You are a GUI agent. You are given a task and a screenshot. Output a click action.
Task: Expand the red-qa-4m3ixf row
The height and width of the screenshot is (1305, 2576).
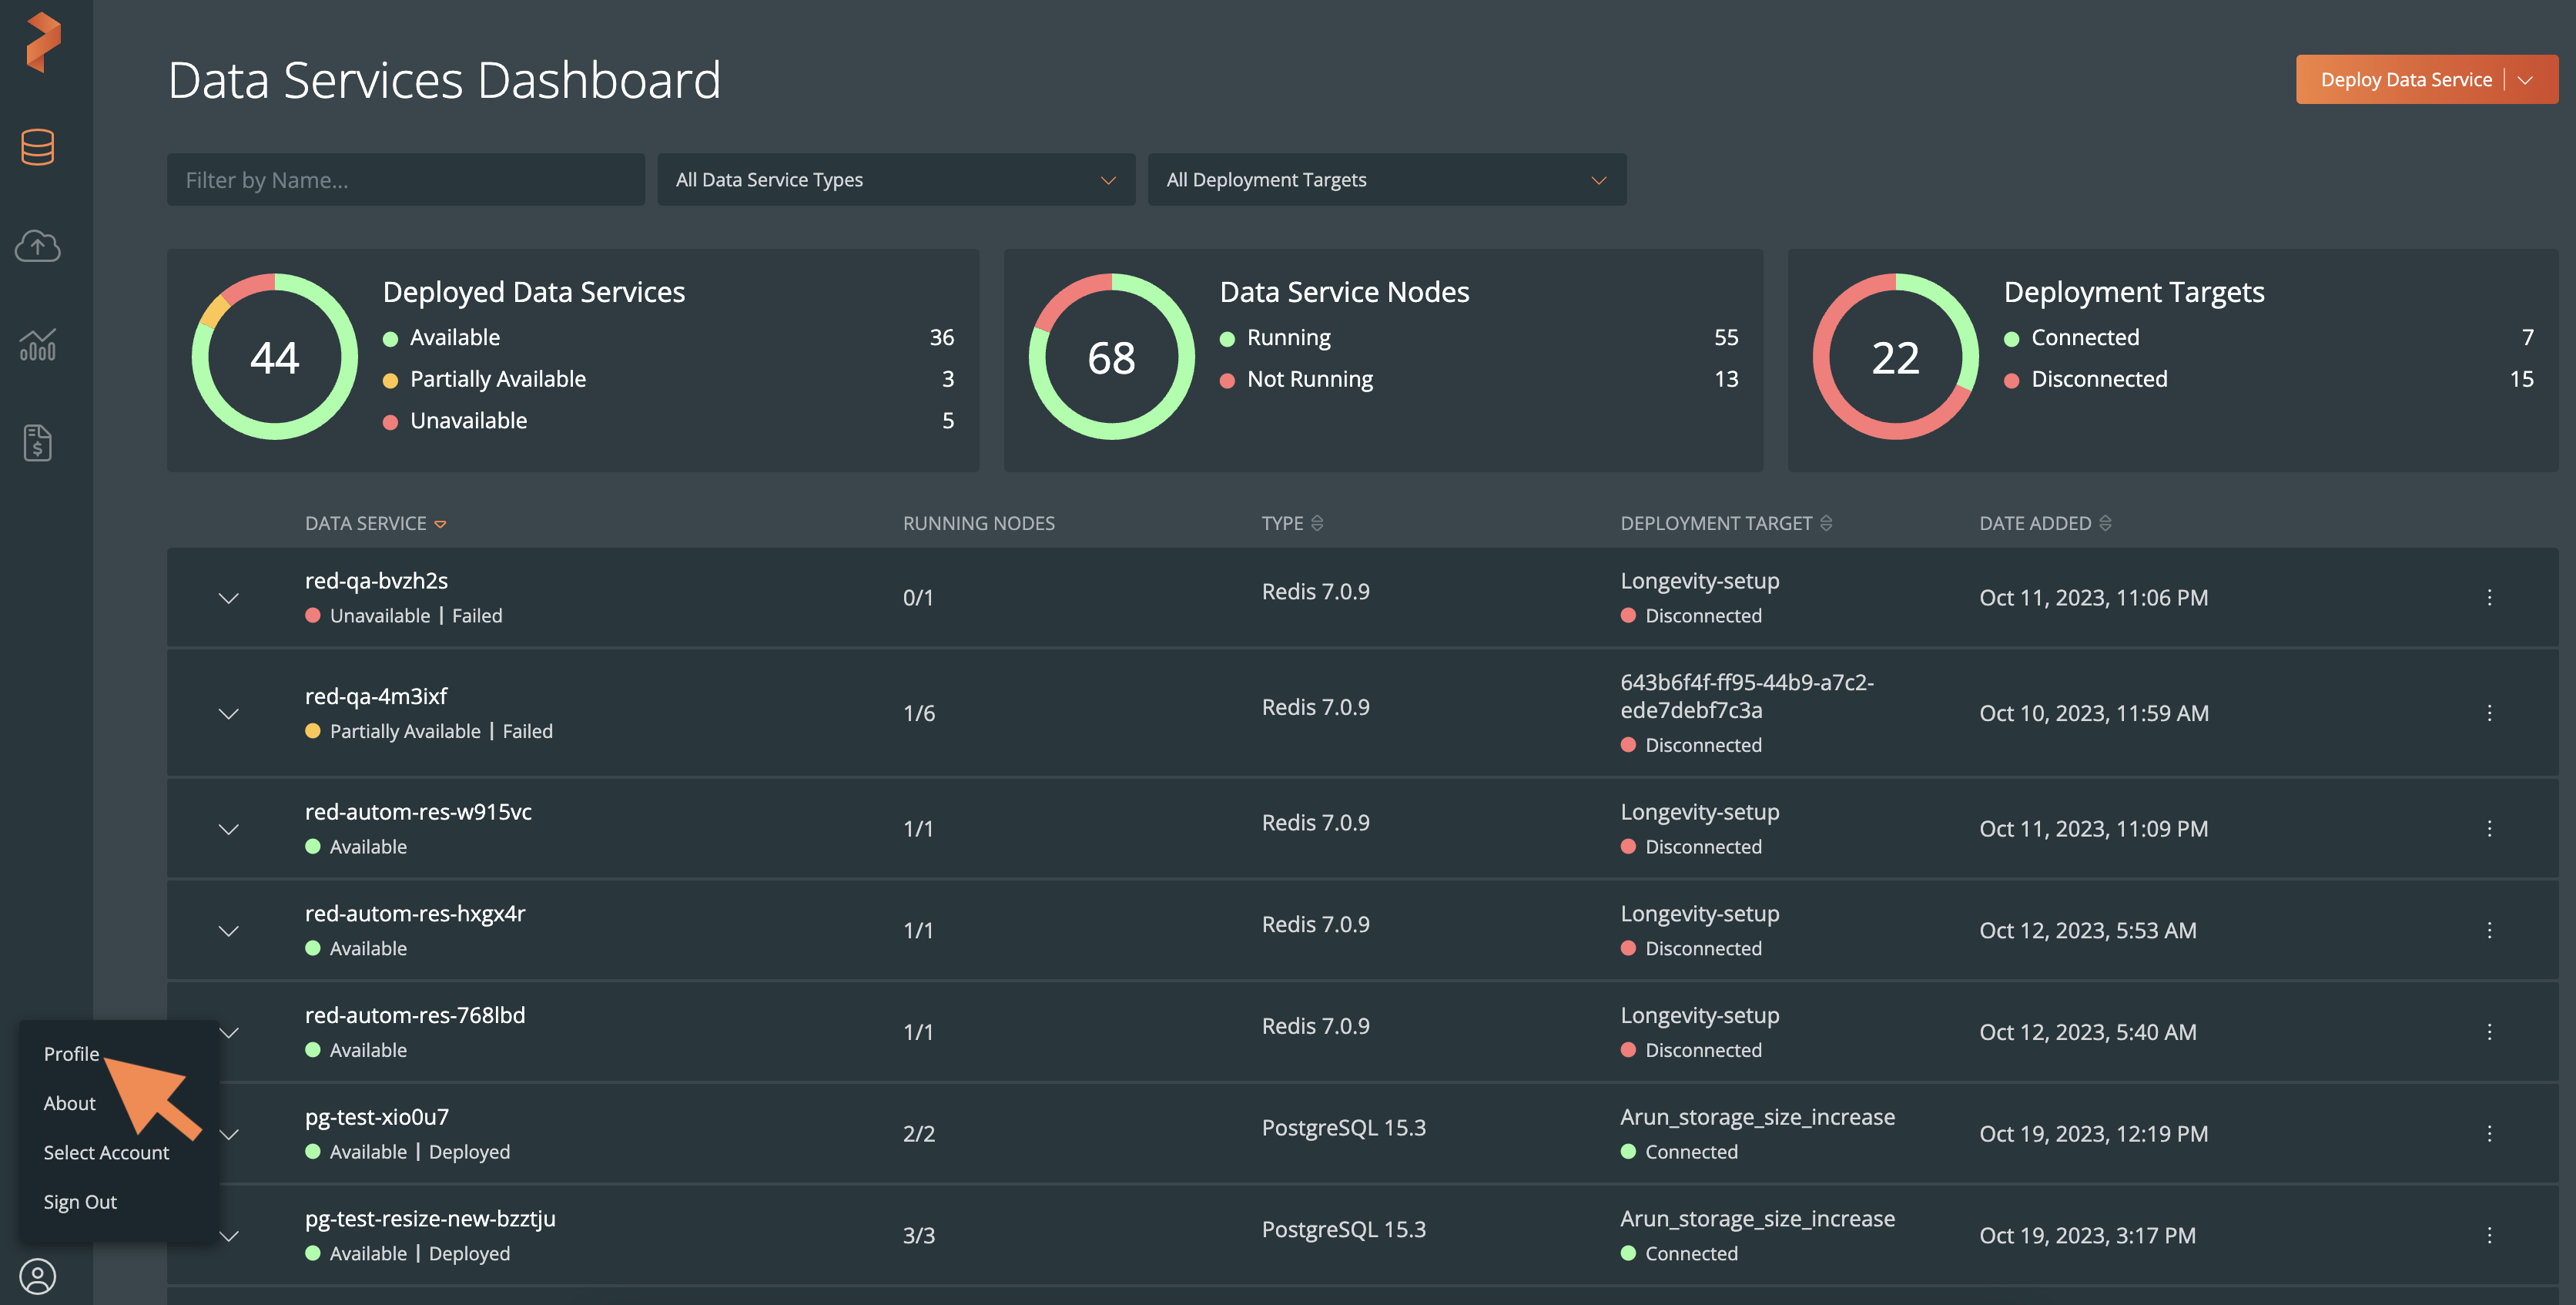[229, 714]
